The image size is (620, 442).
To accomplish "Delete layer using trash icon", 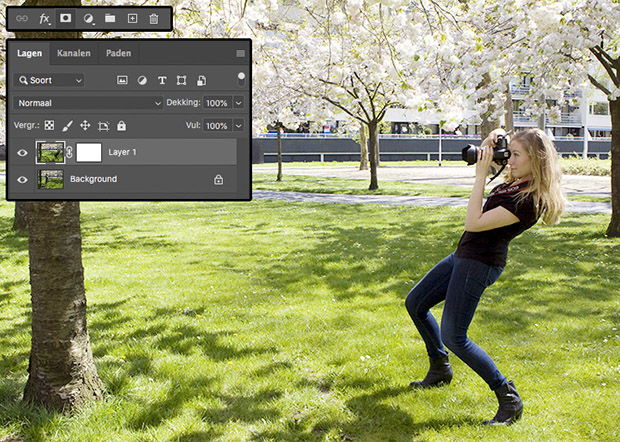I will click(154, 19).
